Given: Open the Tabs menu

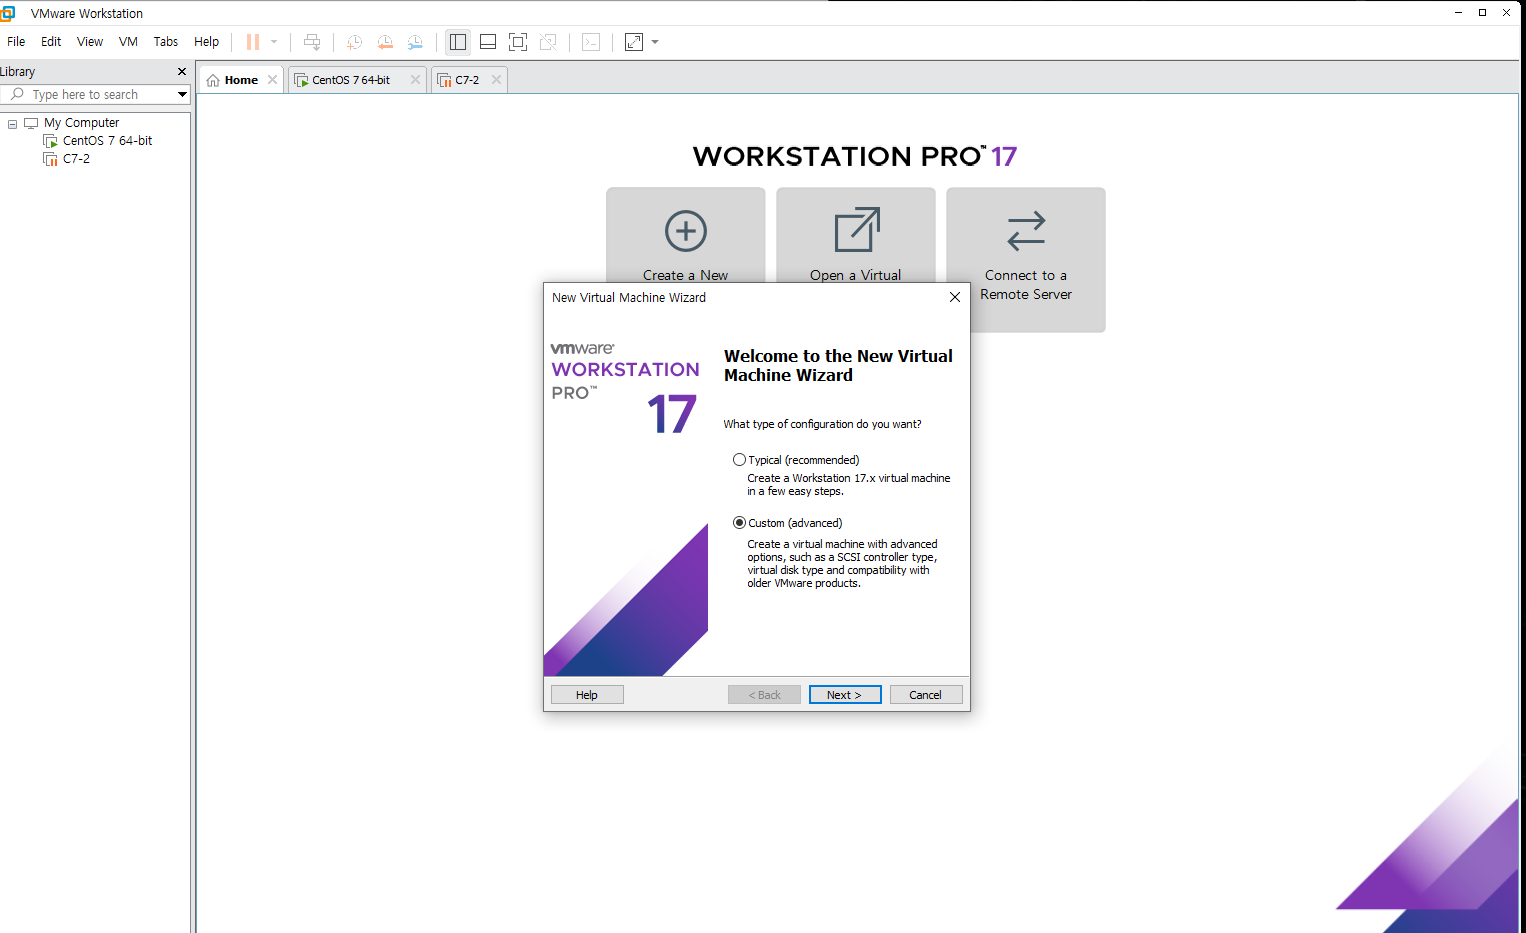Looking at the screenshot, I should (x=166, y=42).
